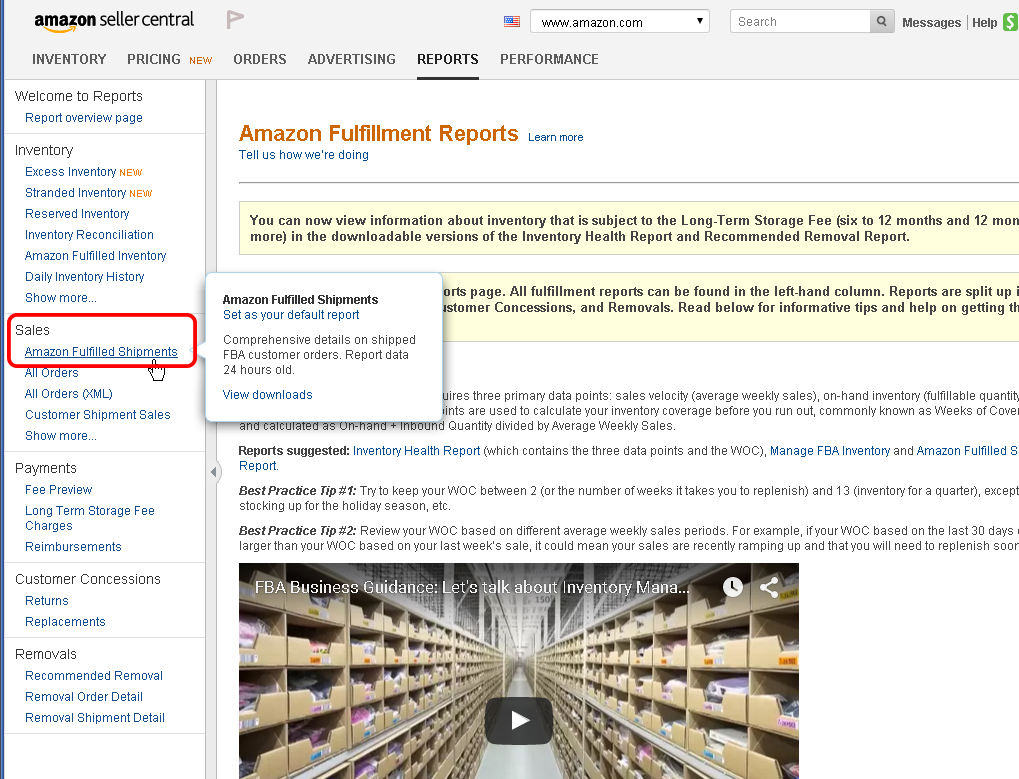Open All Orders (XML) report
1019x779 pixels.
[x=69, y=394]
